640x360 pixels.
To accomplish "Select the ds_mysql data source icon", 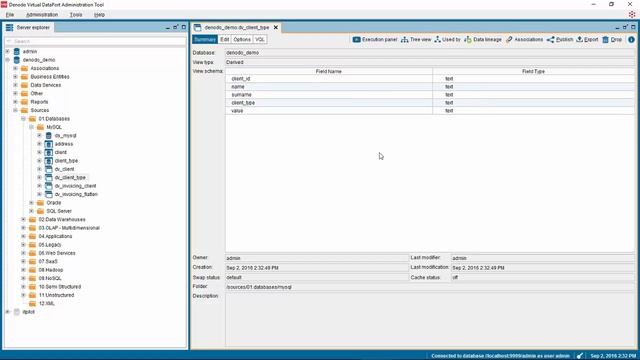I will (x=49, y=136).
